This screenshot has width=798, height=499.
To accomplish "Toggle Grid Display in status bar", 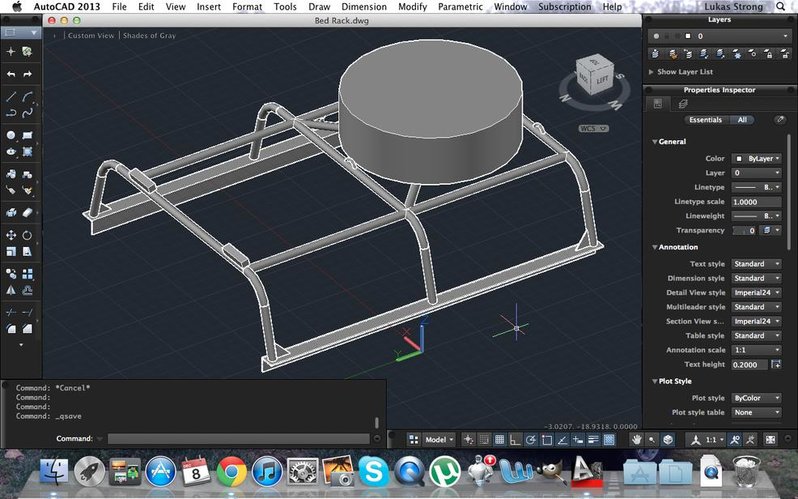I will 500,439.
